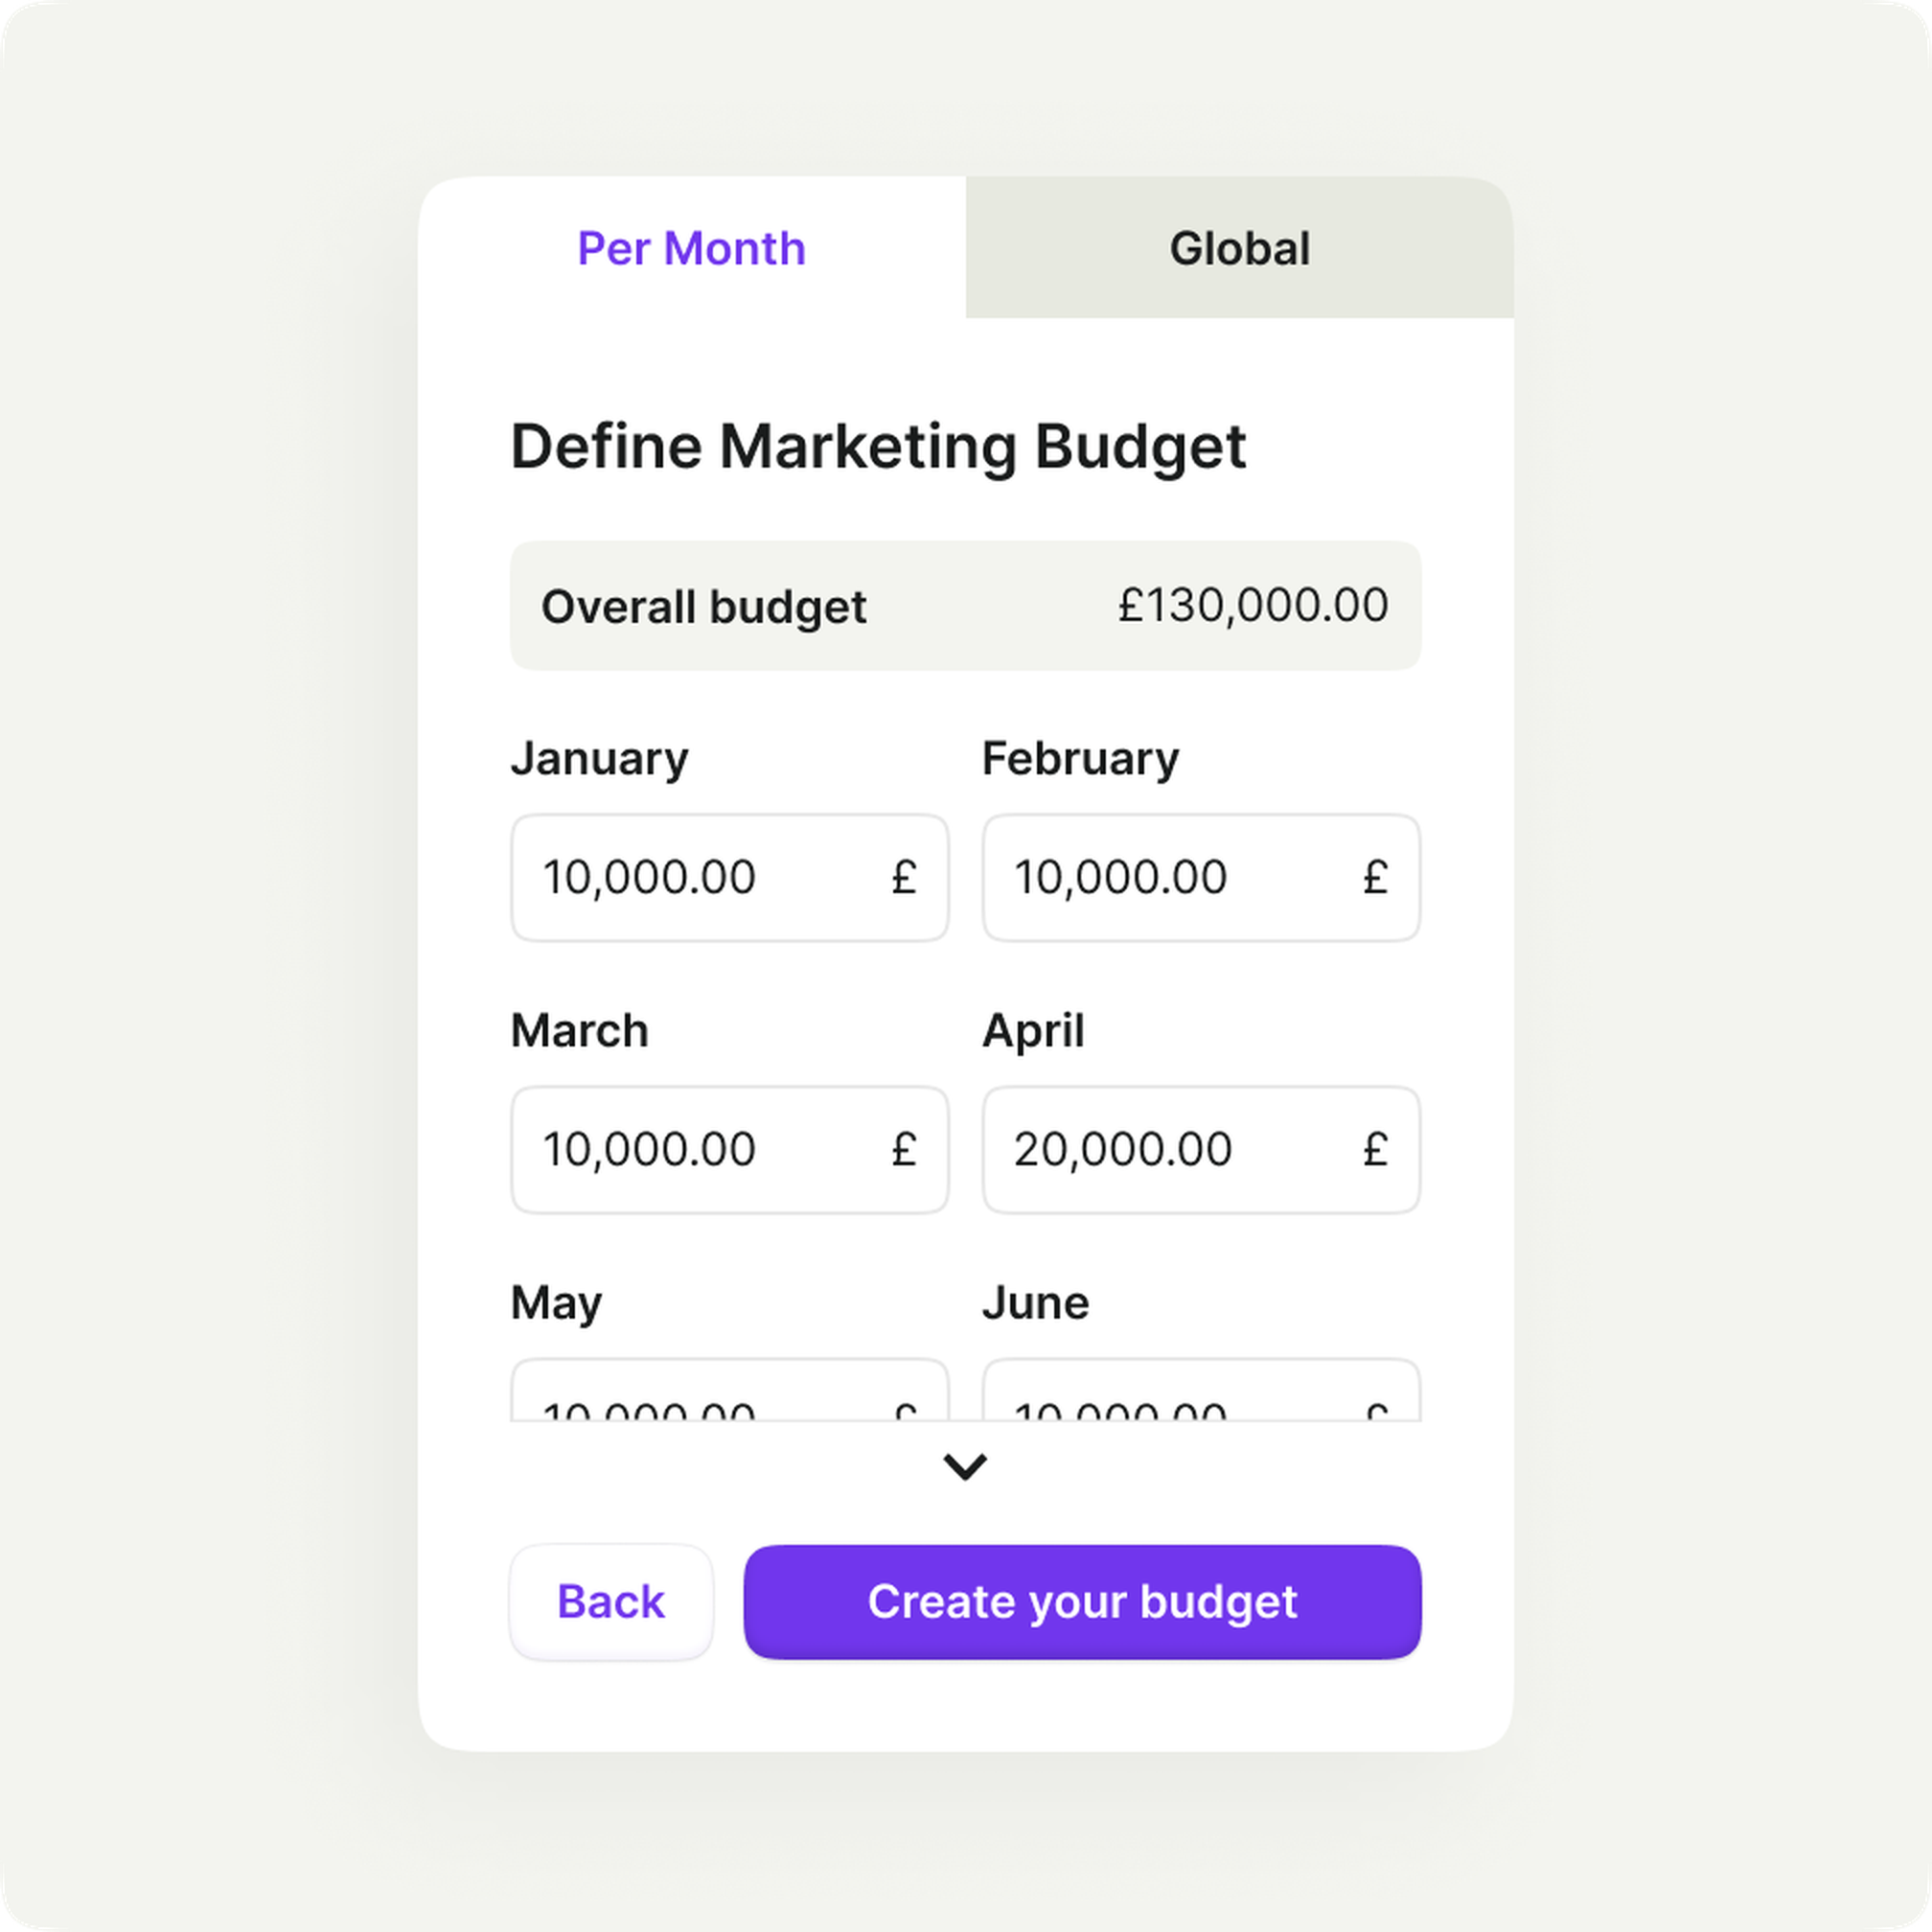Click the partially visible May budget field
The height and width of the screenshot is (1932, 1932).
click(729, 1395)
